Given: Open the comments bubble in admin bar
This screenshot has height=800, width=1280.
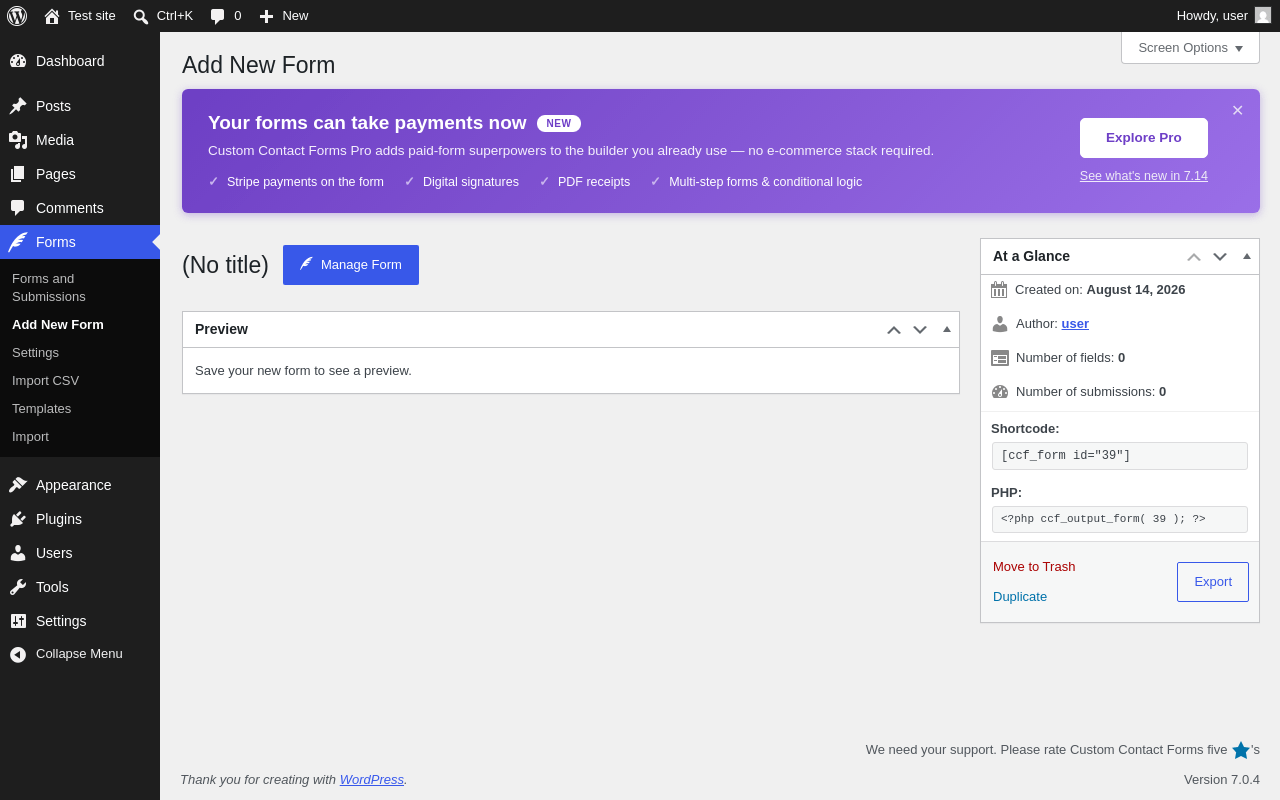Looking at the screenshot, I should (217, 16).
